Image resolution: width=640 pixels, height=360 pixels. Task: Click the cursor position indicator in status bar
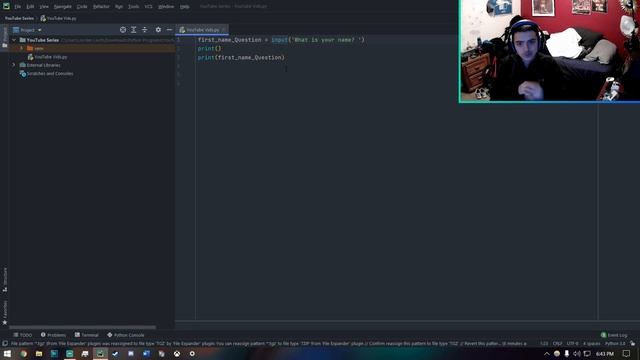click(544, 344)
